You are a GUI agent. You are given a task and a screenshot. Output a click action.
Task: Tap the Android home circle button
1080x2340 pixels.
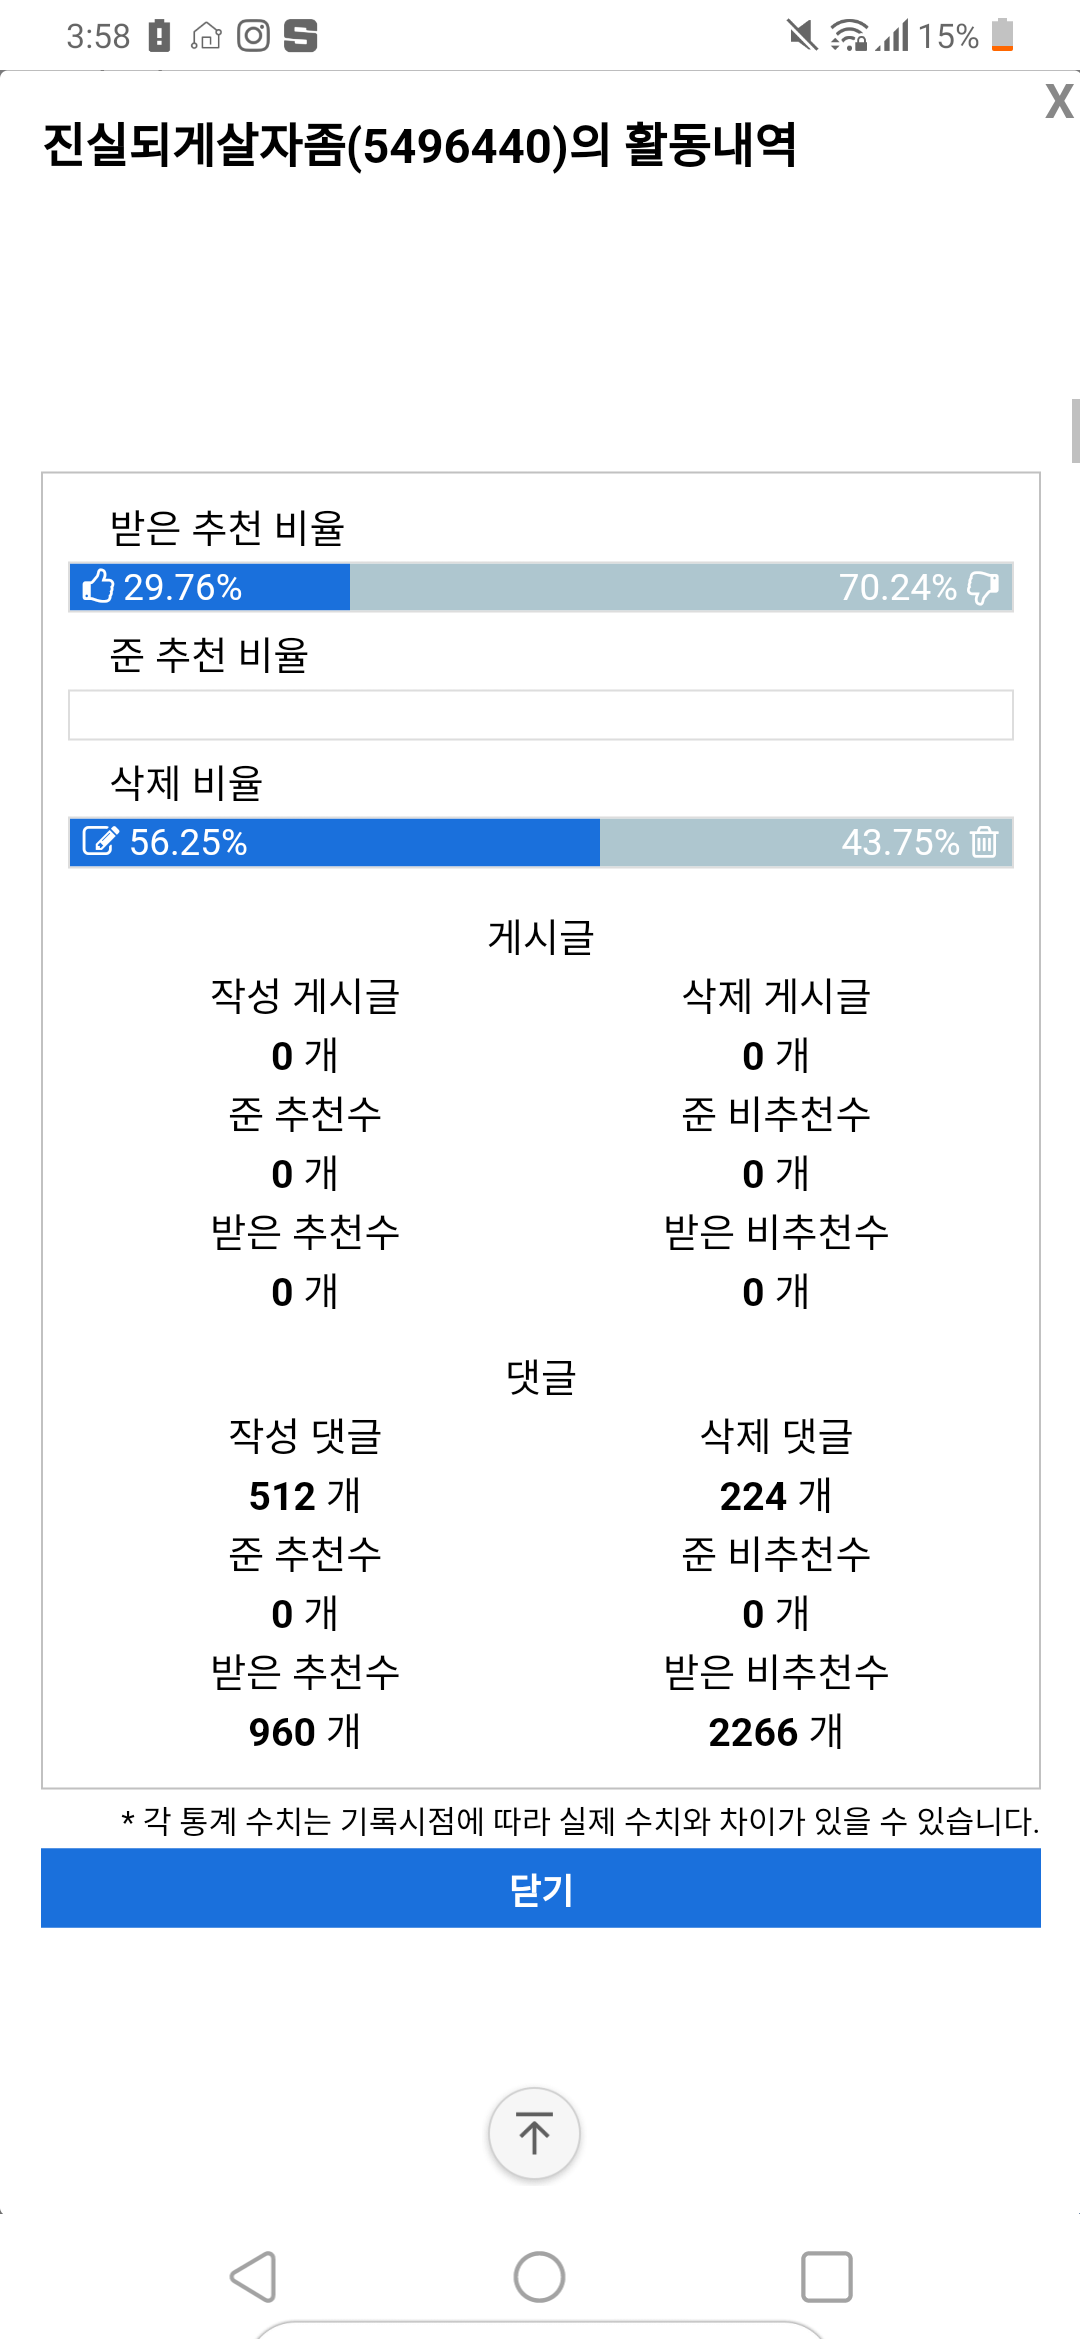pos(539,2277)
